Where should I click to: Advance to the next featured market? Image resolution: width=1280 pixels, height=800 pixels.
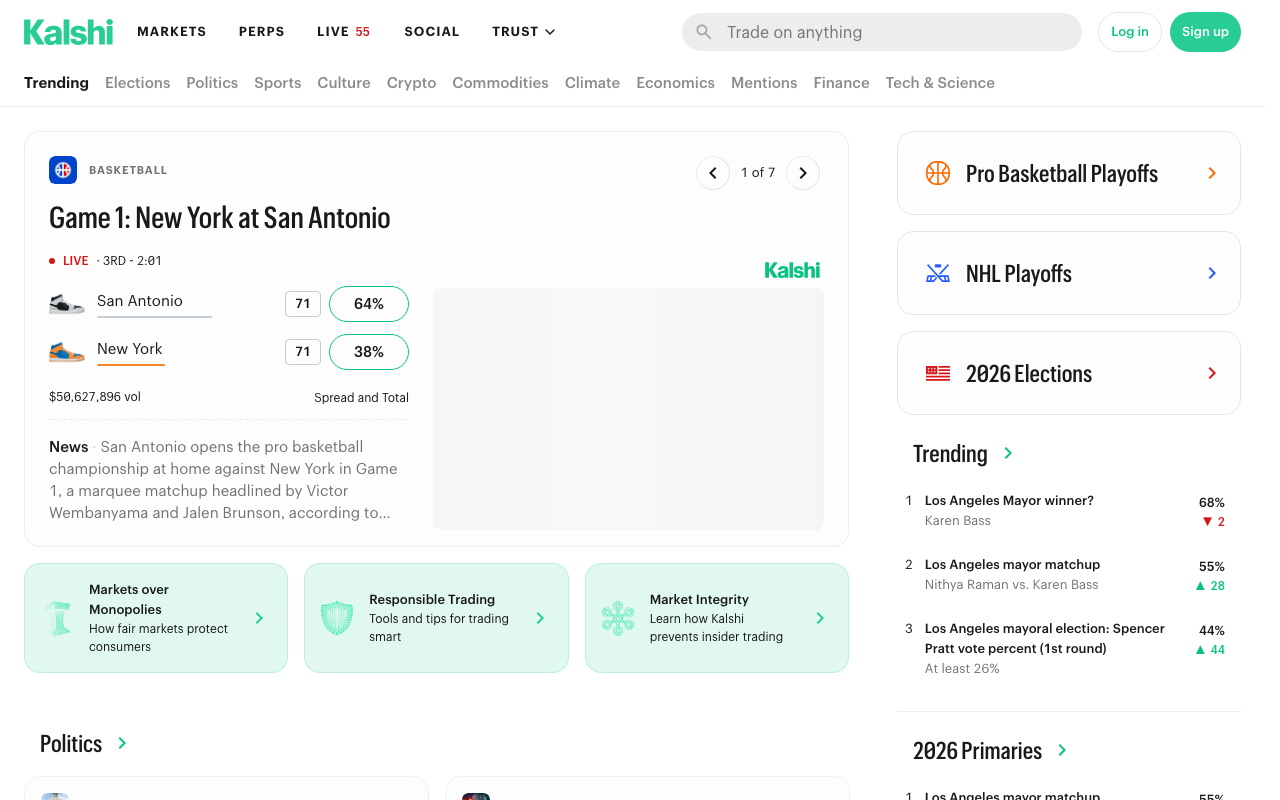tap(803, 173)
